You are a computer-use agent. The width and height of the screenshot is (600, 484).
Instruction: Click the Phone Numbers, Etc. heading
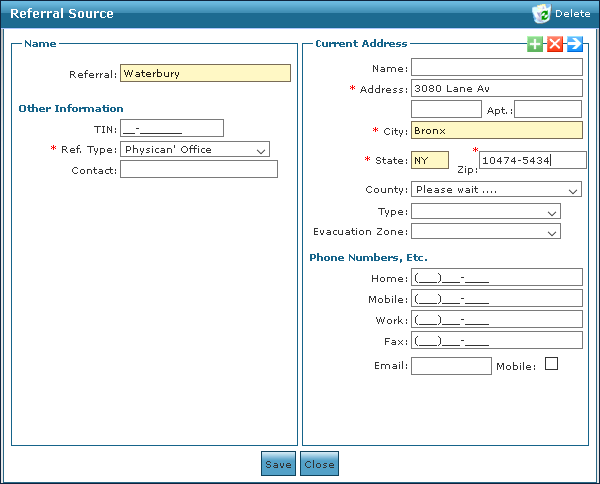coord(368,258)
